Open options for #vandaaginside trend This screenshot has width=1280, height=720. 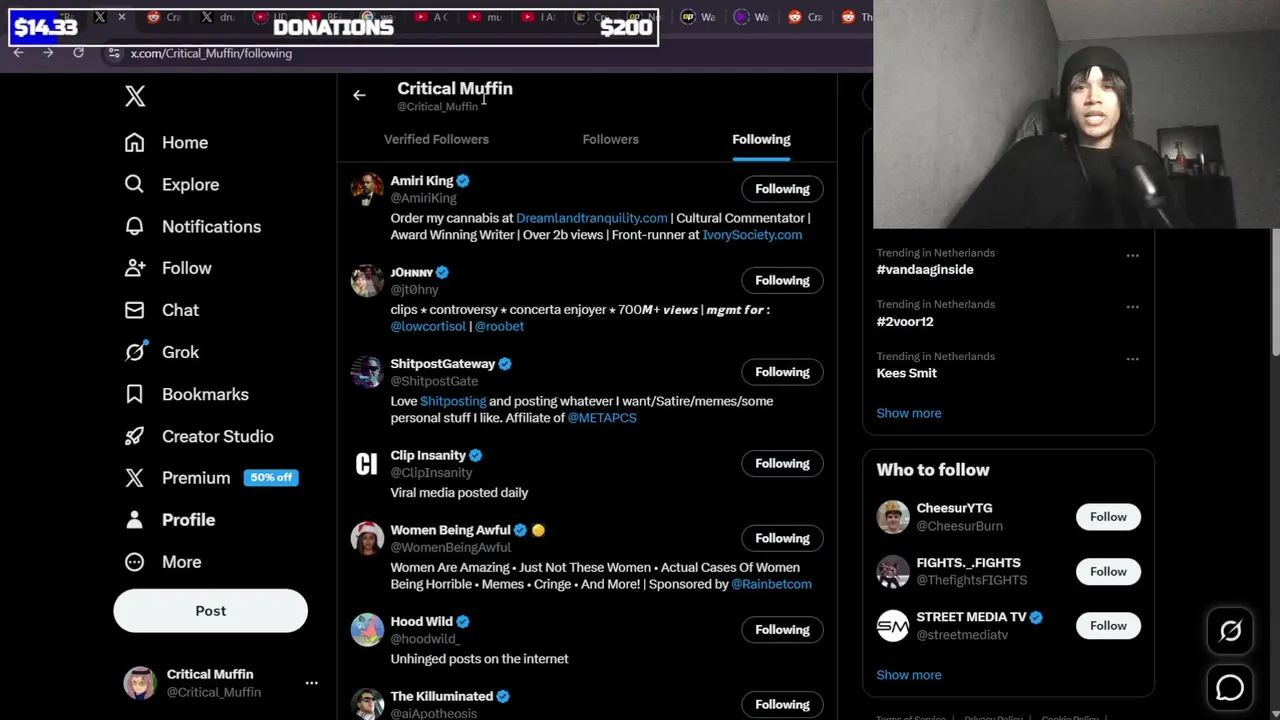tap(1132, 255)
